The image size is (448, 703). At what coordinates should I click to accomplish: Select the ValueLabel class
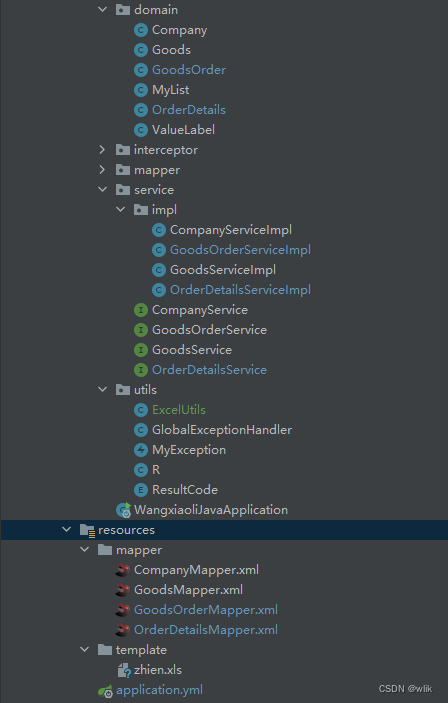(x=183, y=130)
